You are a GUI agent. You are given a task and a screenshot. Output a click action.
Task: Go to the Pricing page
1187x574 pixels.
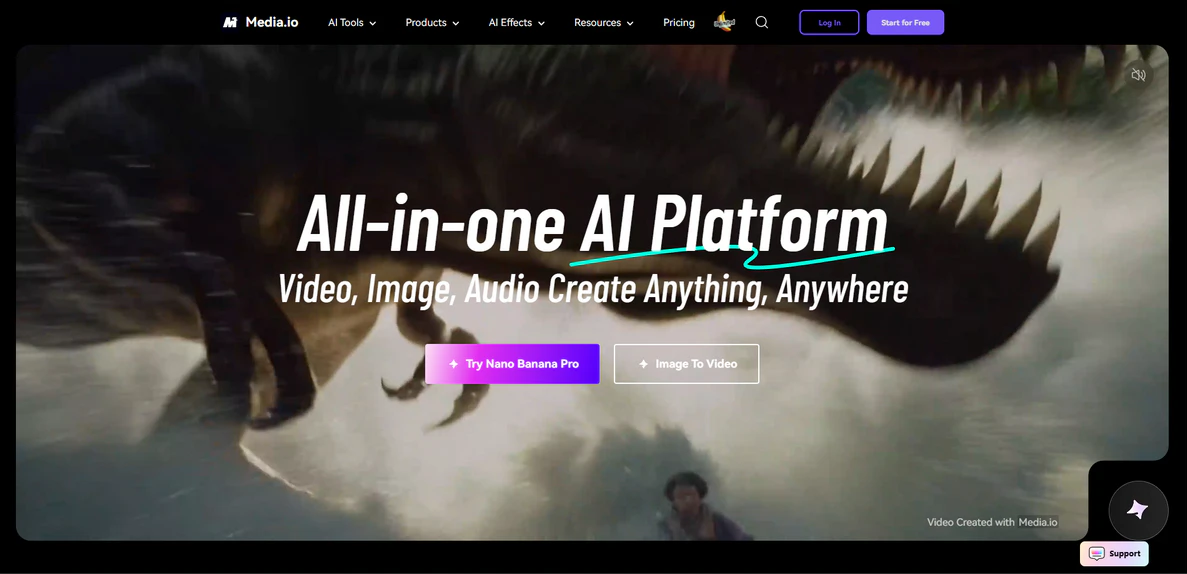pyautogui.click(x=679, y=22)
